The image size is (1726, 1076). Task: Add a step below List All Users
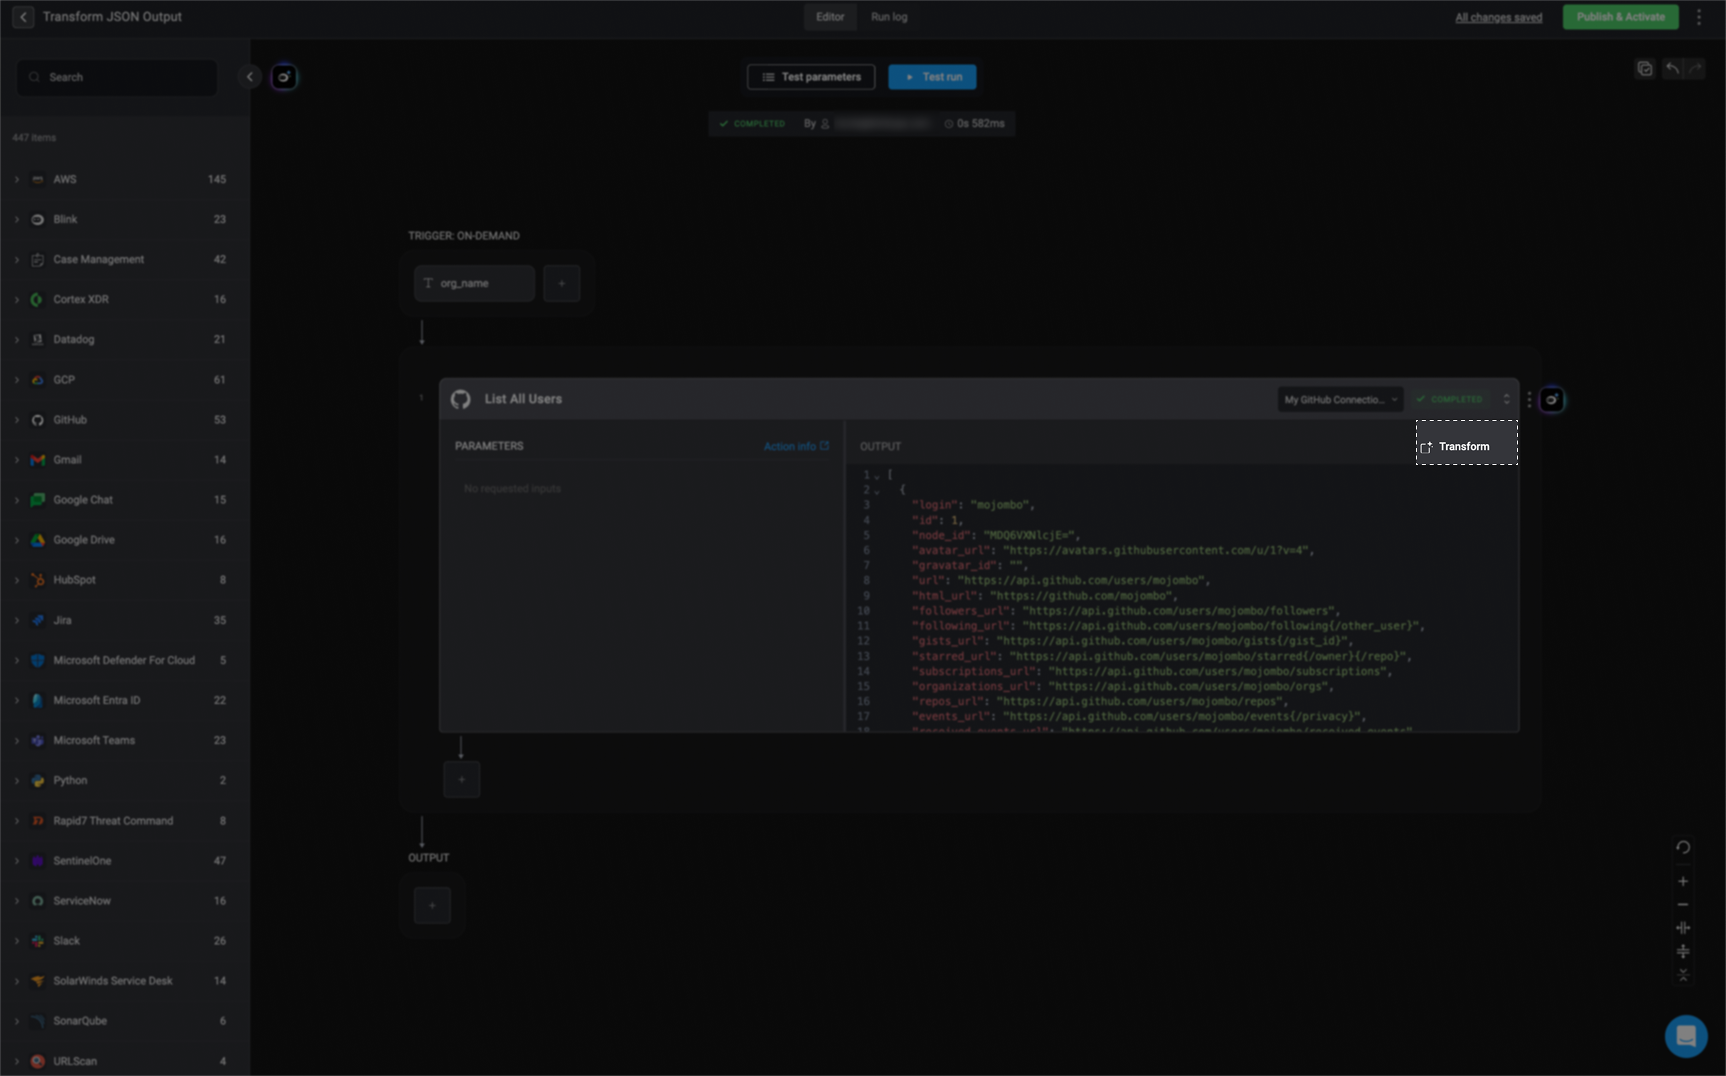(462, 779)
